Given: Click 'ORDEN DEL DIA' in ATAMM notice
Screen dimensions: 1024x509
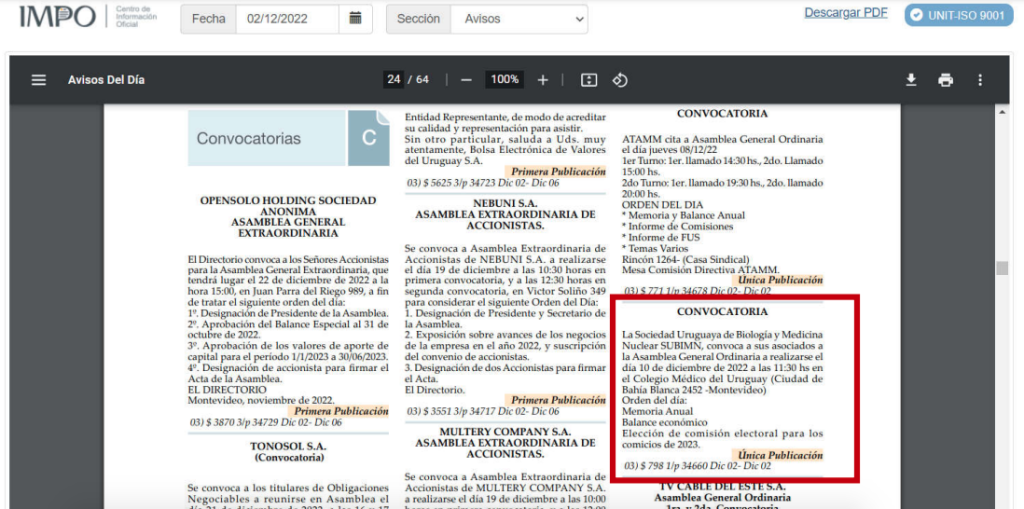Looking at the screenshot, I should pos(662,205).
